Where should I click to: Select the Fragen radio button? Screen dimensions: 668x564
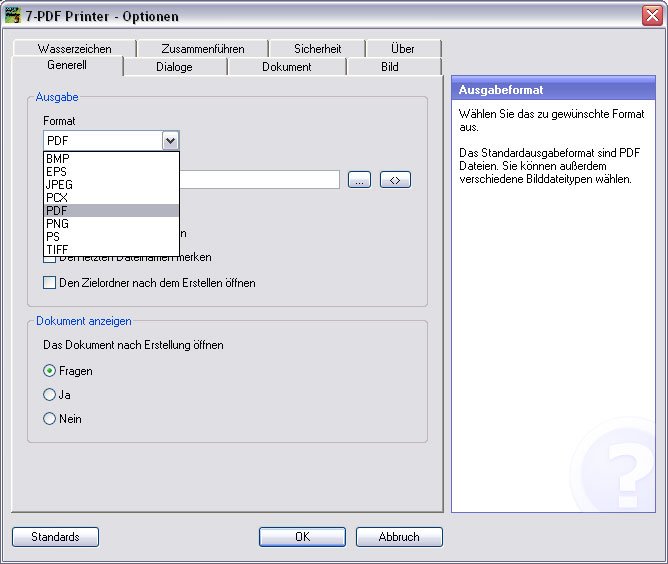tap(49, 371)
